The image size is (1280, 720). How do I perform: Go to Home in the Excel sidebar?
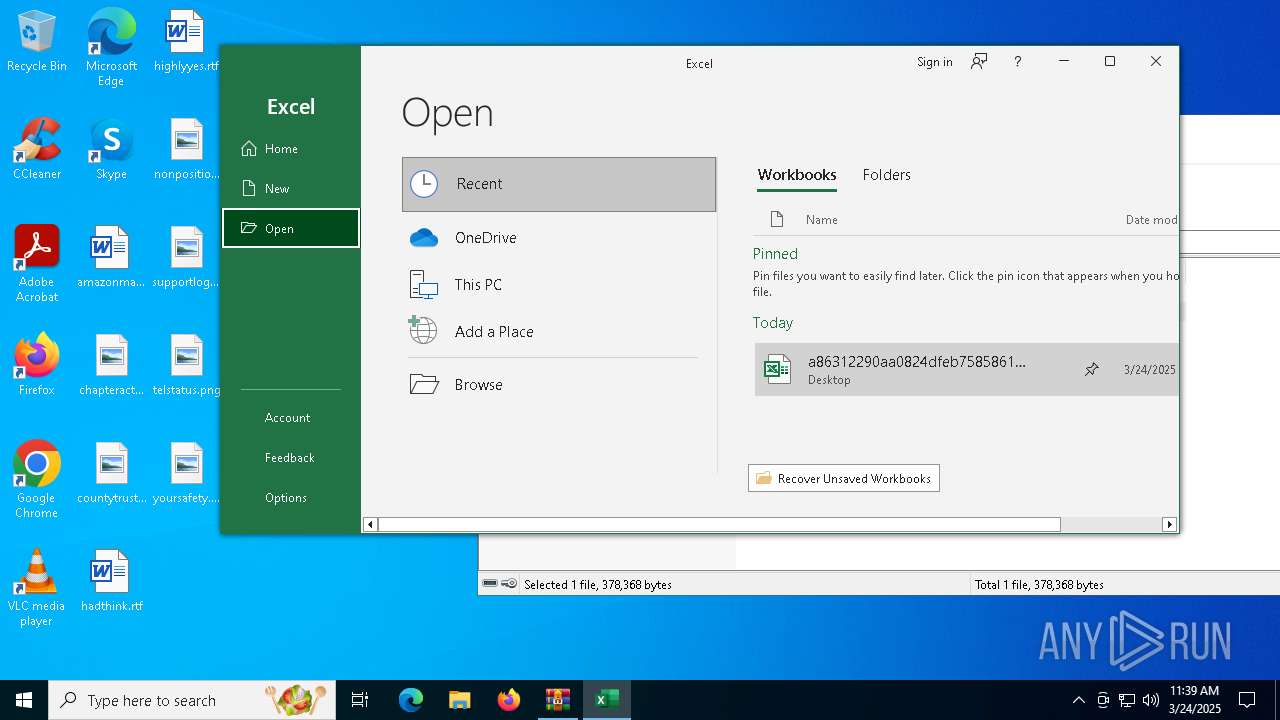point(290,149)
